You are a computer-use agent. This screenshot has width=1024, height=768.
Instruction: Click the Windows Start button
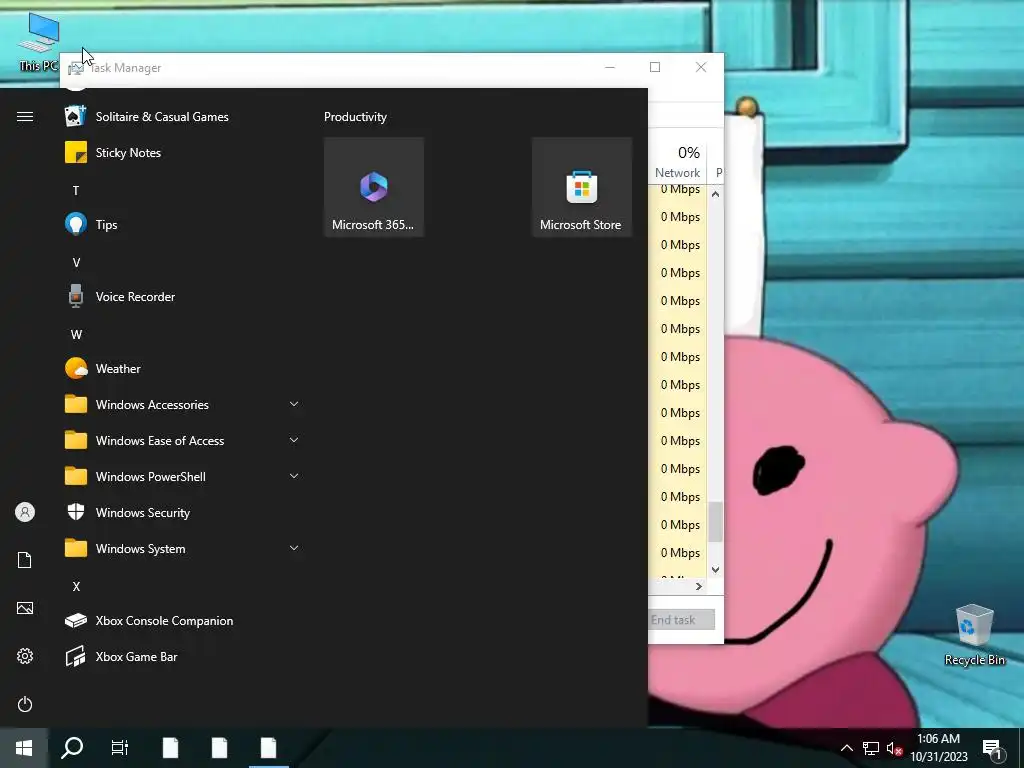click(x=24, y=748)
